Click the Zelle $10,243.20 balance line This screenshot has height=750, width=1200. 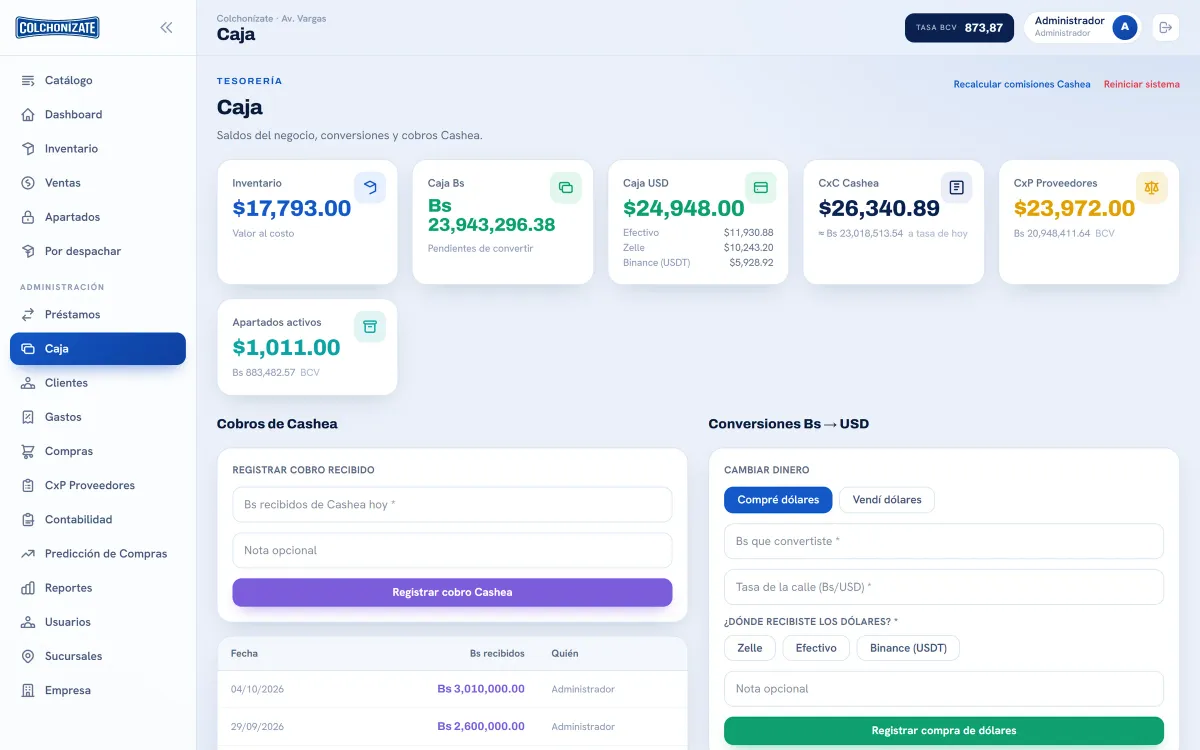pyautogui.click(x=698, y=248)
